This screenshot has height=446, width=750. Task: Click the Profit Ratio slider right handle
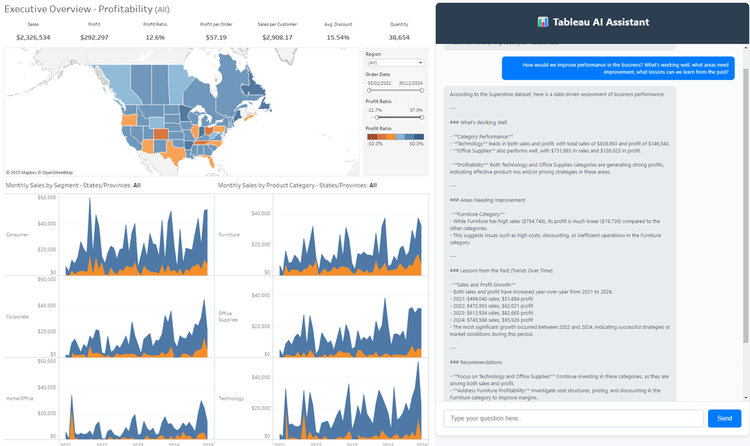click(423, 117)
